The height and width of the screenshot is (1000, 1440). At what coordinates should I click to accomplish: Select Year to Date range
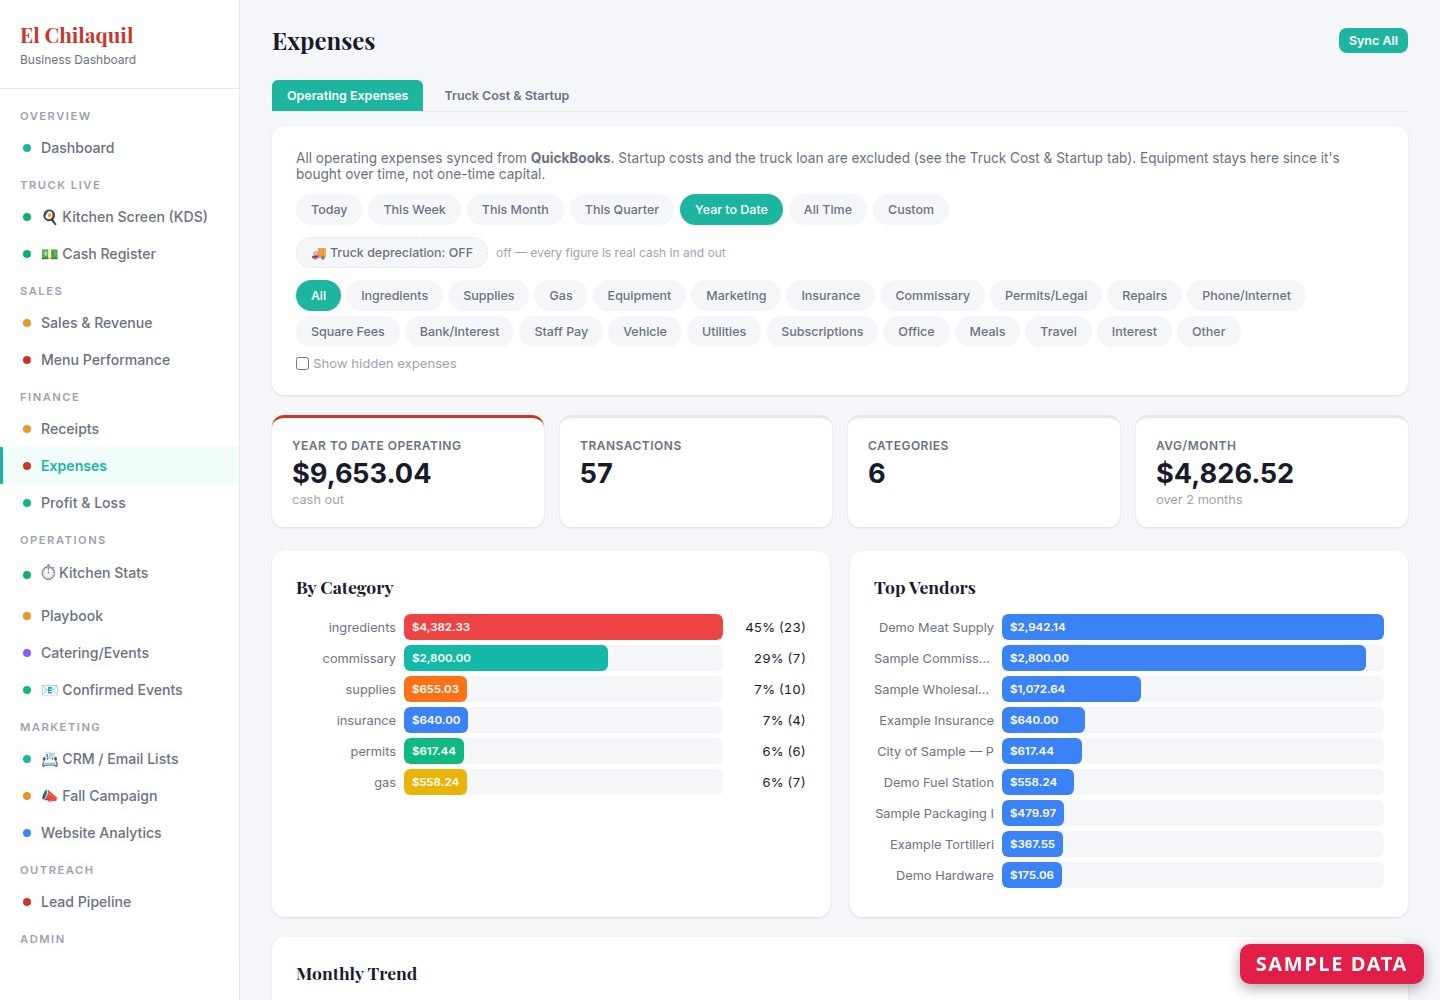pyautogui.click(x=731, y=210)
